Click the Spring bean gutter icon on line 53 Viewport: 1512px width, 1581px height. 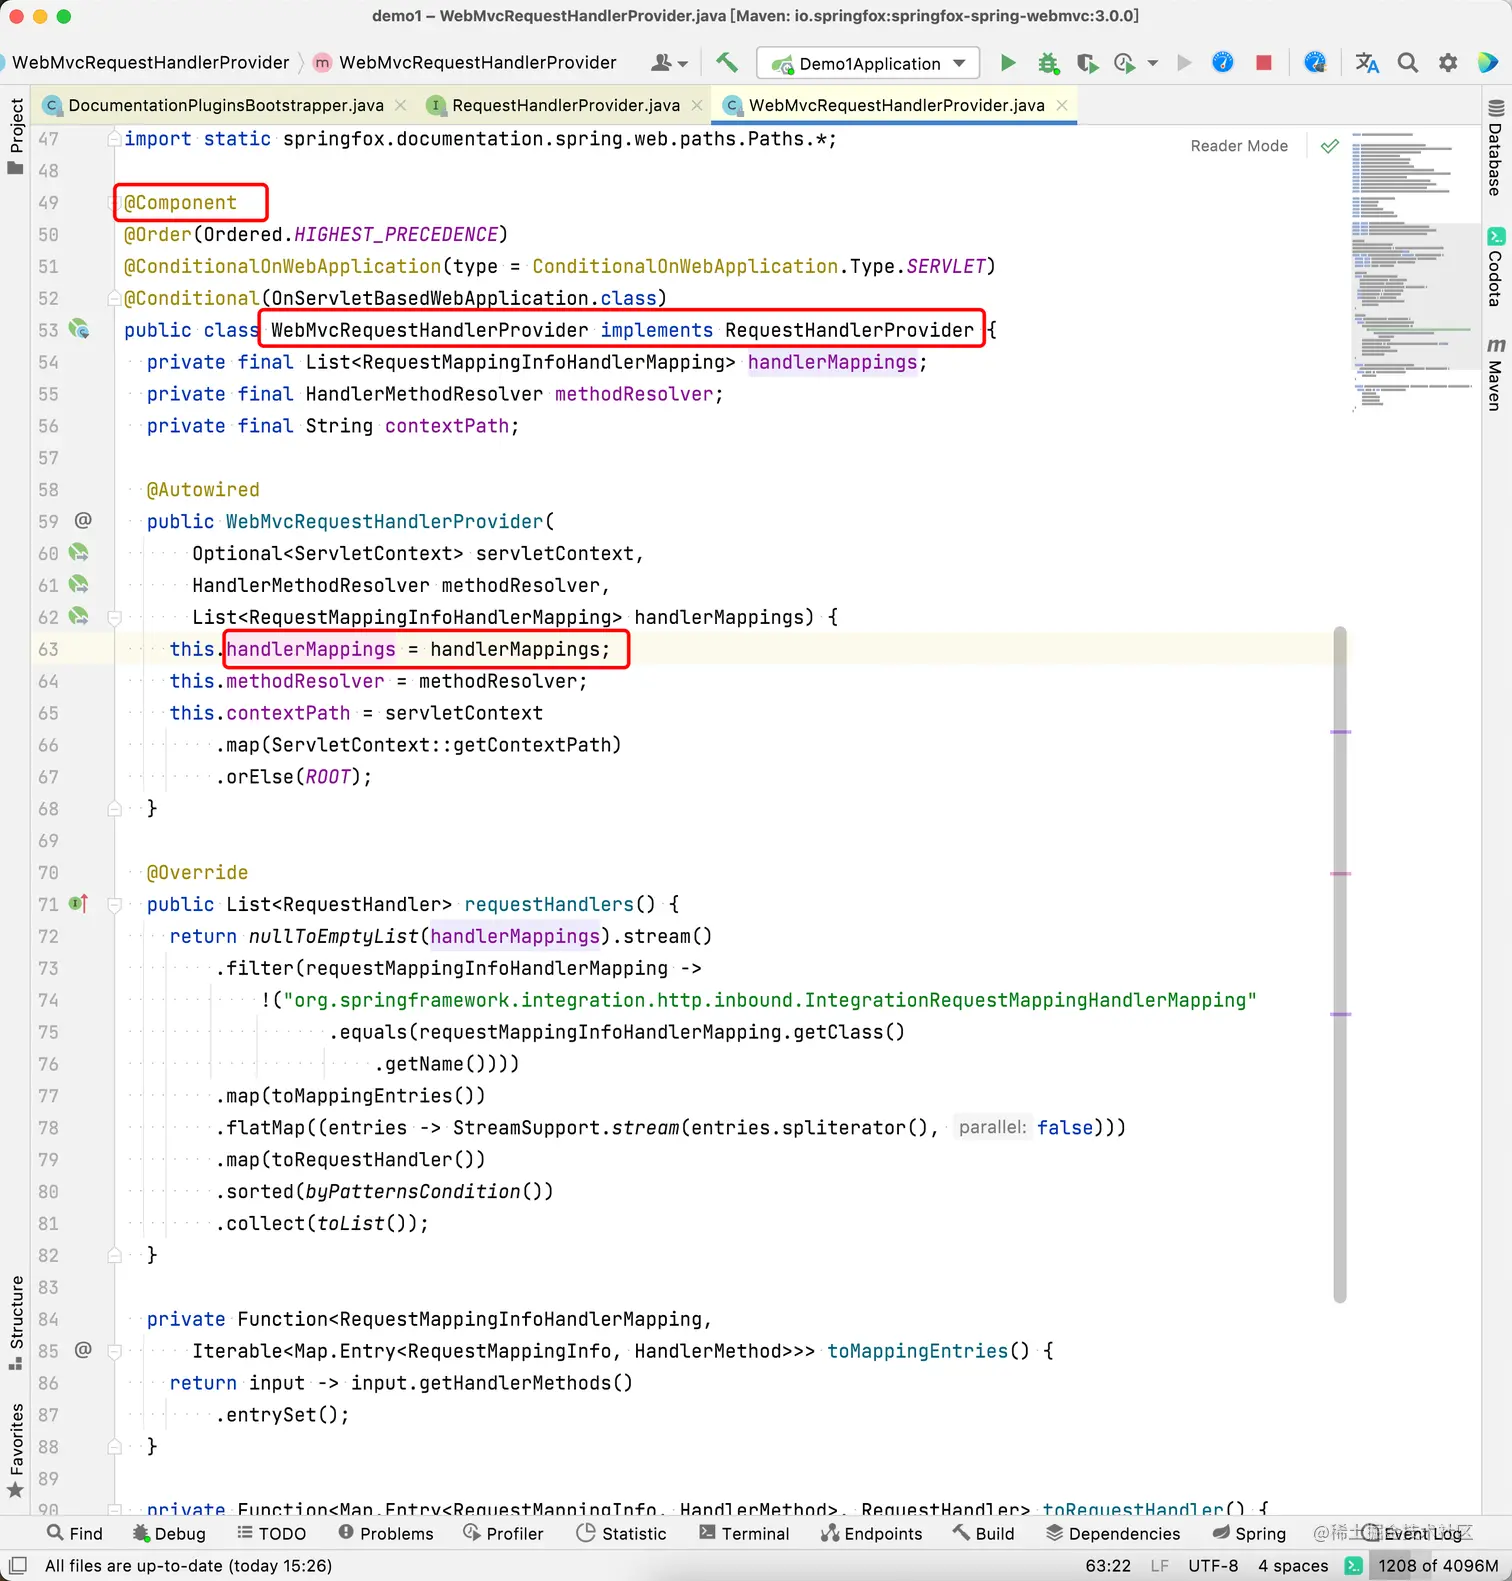[79, 329]
